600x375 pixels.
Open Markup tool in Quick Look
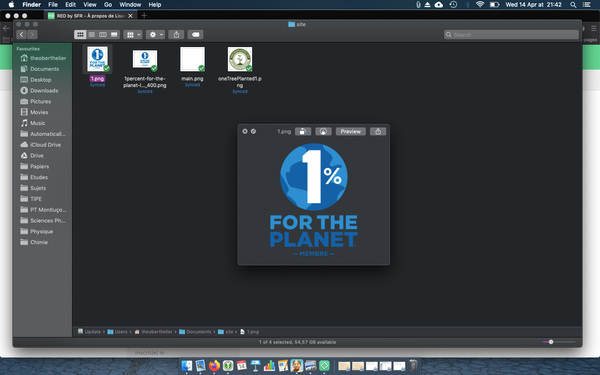pyautogui.click(x=323, y=131)
